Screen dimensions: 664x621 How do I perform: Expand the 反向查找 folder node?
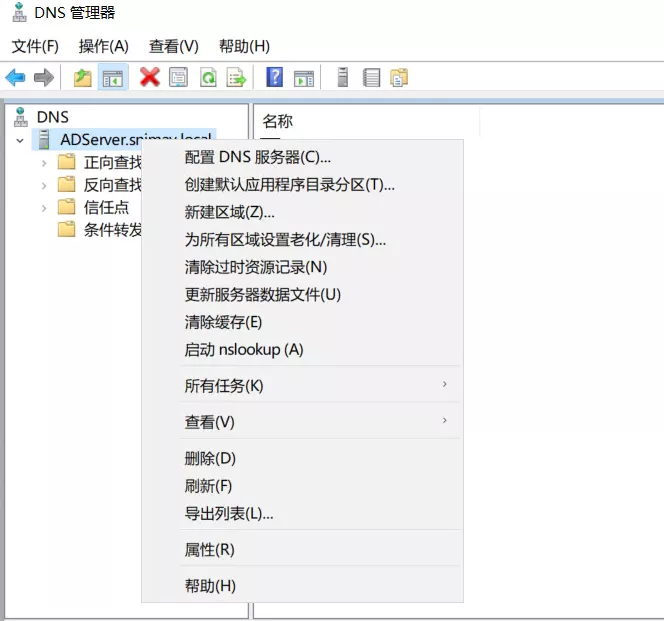point(44,185)
